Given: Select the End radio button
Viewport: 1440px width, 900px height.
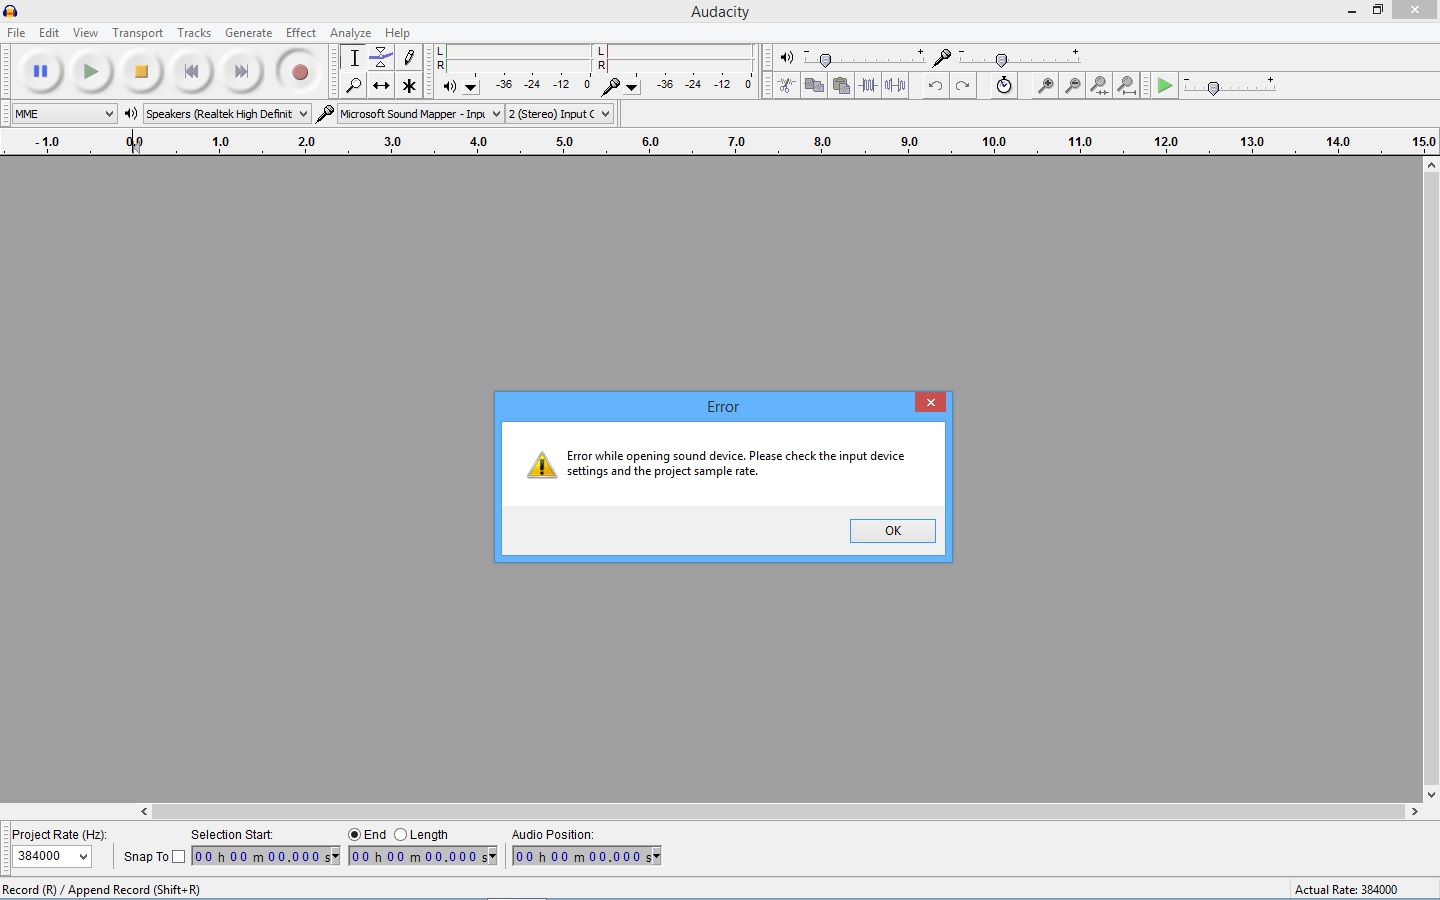Looking at the screenshot, I should point(354,834).
